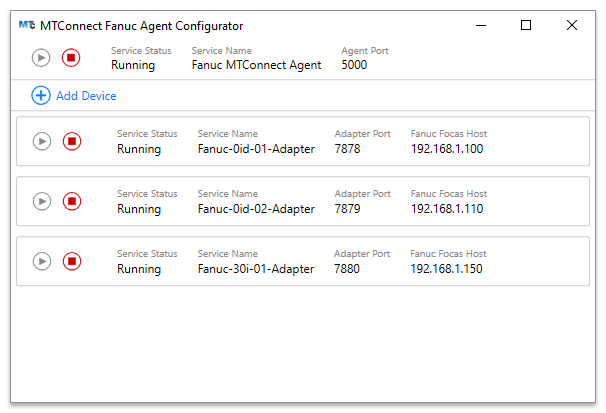This screenshot has height=413, width=606.
Task: Start the Fanuc-30i-01-Adapter service
Action: (42, 262)
